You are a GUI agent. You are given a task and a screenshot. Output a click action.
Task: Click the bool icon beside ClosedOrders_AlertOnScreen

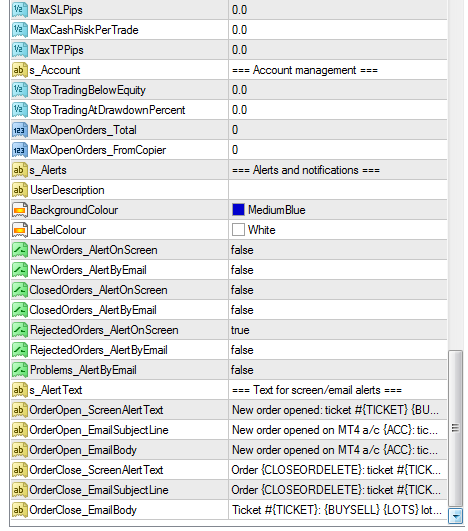[x=19, y=290]
